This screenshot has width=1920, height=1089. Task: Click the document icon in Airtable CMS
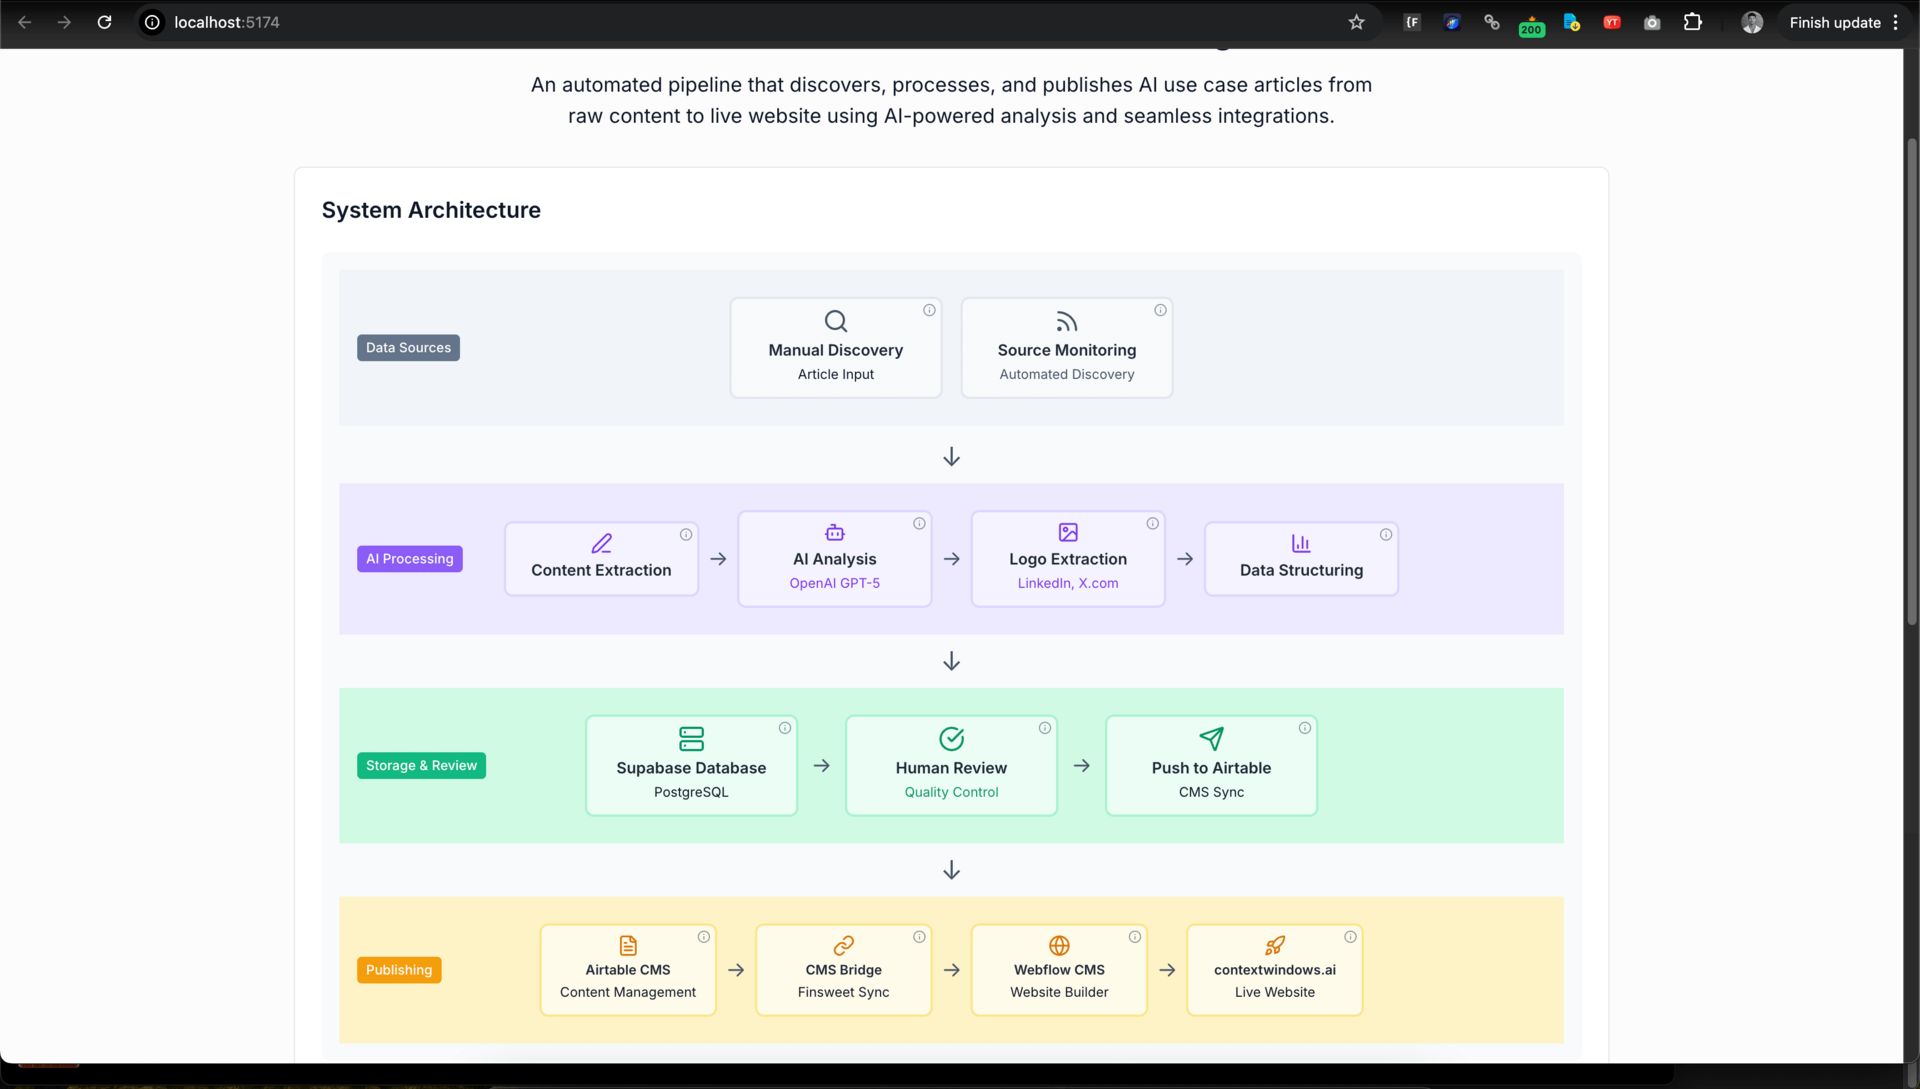point(628,946)
